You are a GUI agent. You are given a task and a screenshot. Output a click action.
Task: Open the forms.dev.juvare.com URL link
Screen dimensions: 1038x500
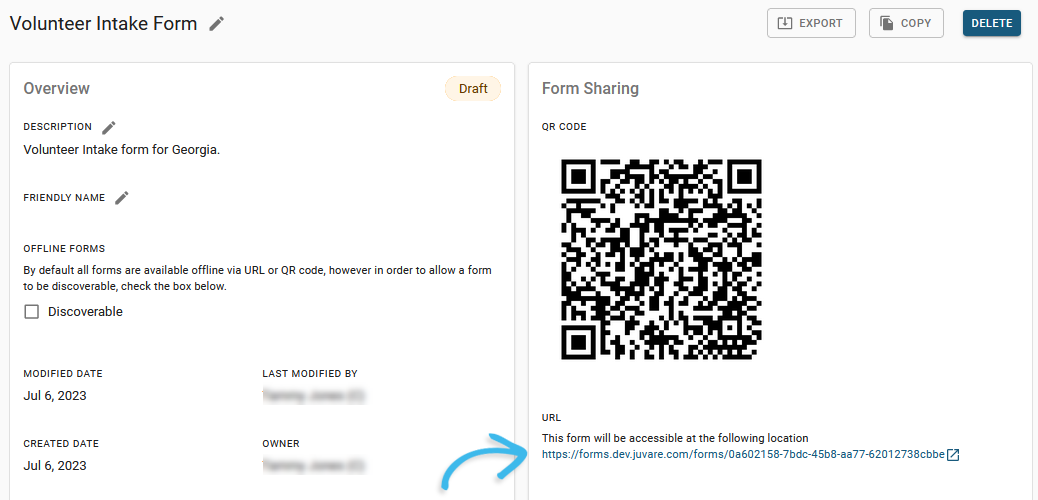tap(743, 455)
